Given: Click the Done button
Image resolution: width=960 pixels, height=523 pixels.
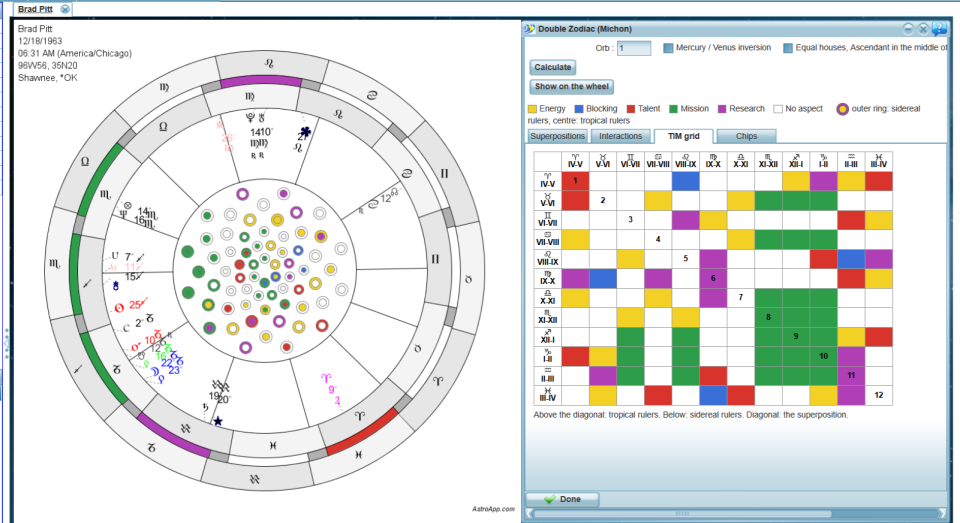Looking at the screenshot, I should (x=562, y=499).
